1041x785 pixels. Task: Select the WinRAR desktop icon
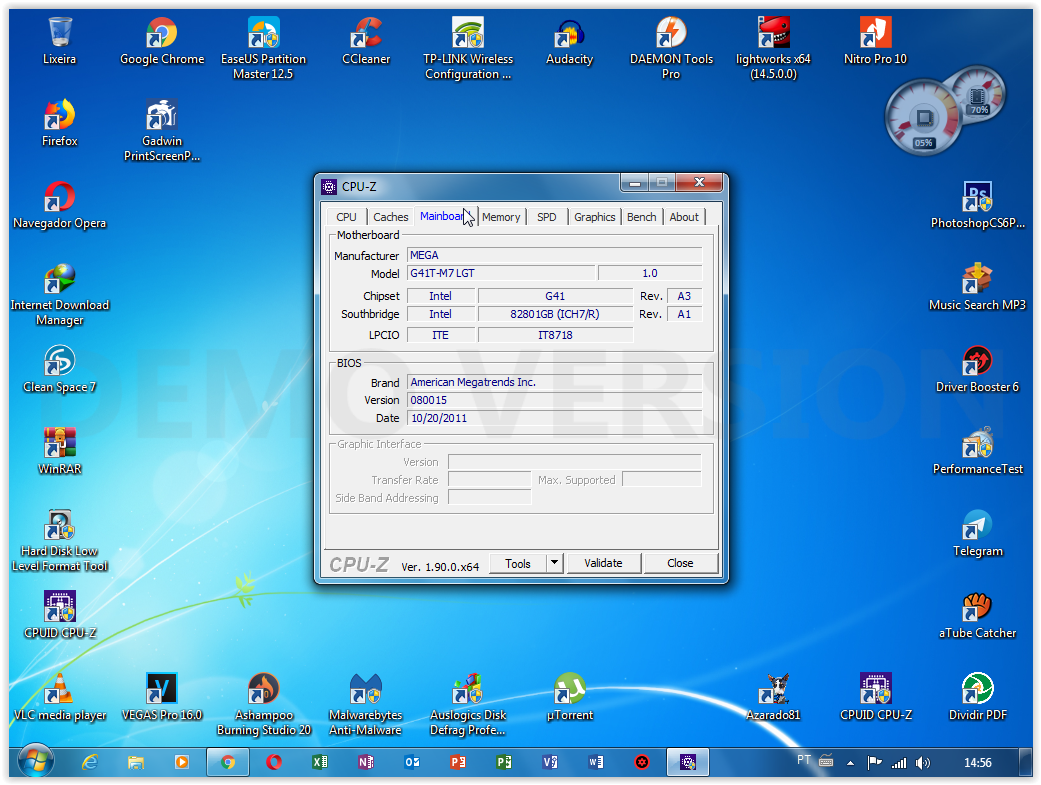(59, 452)
